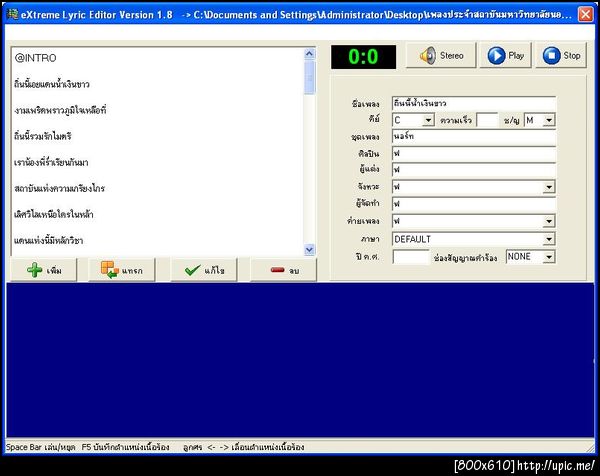Click the producer input field above record label

click(474, 204)
